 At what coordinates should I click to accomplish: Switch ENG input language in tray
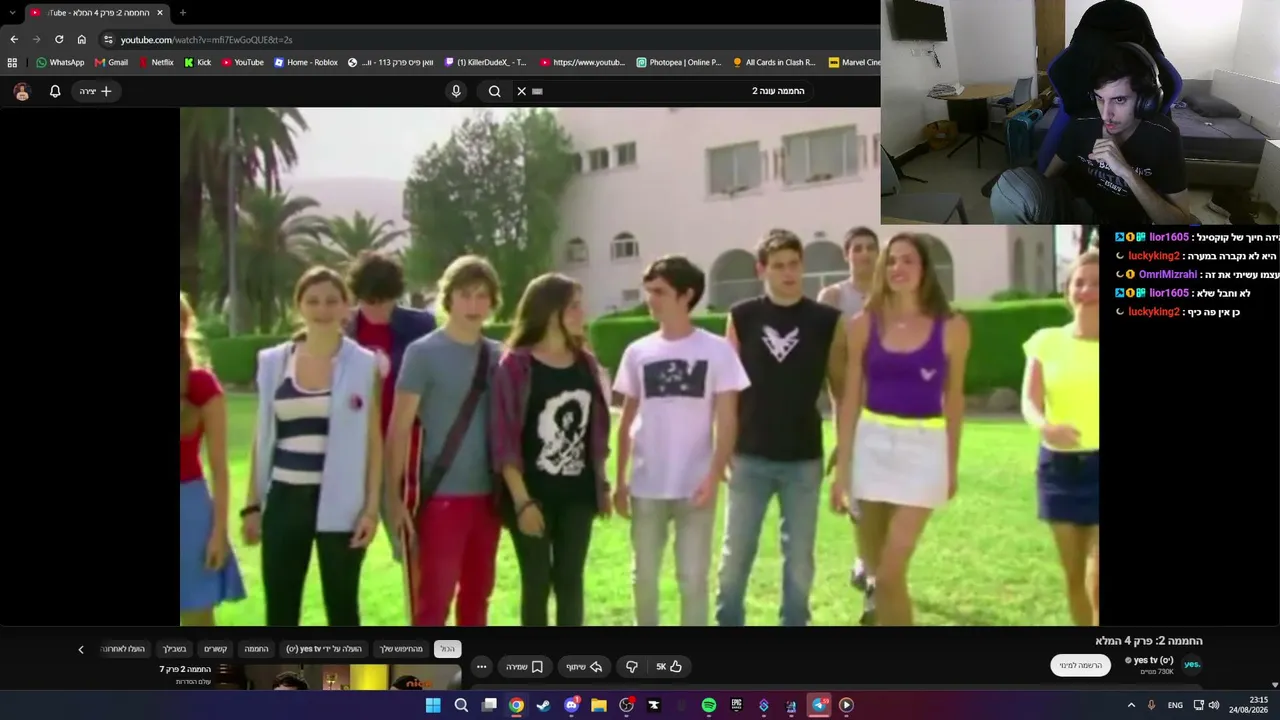pyautogui.click(x=1175, y=705)
